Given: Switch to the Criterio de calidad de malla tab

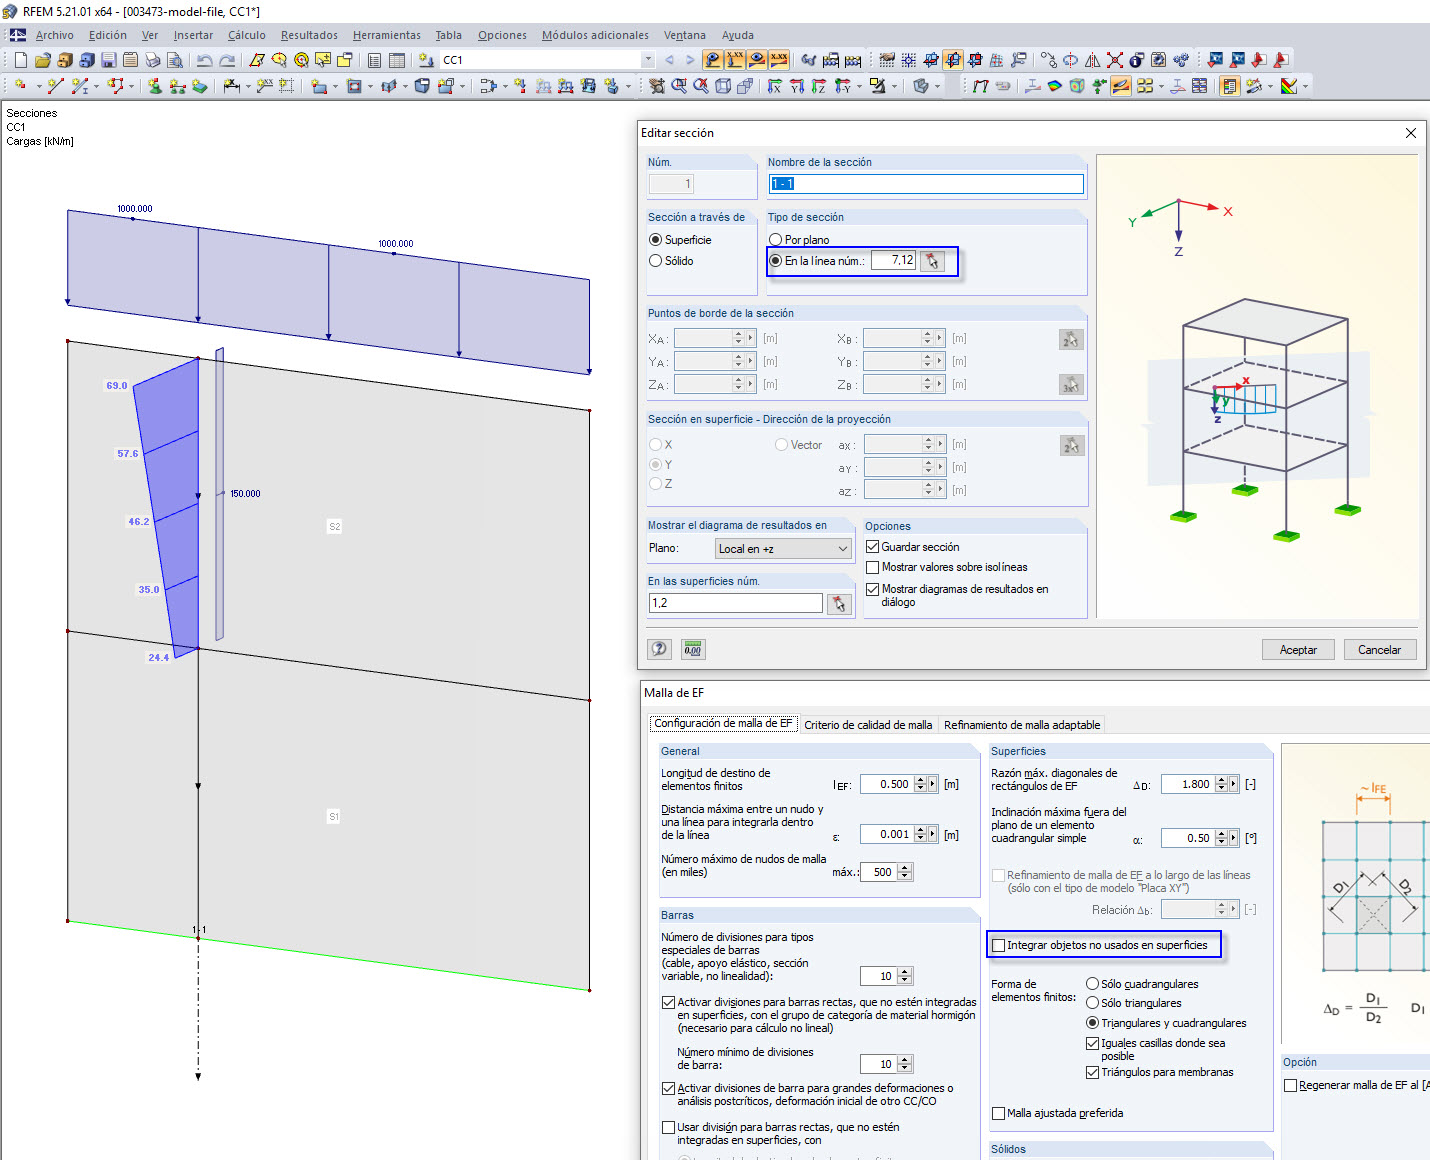Looking at the screenshot, I should click(868, 725).
